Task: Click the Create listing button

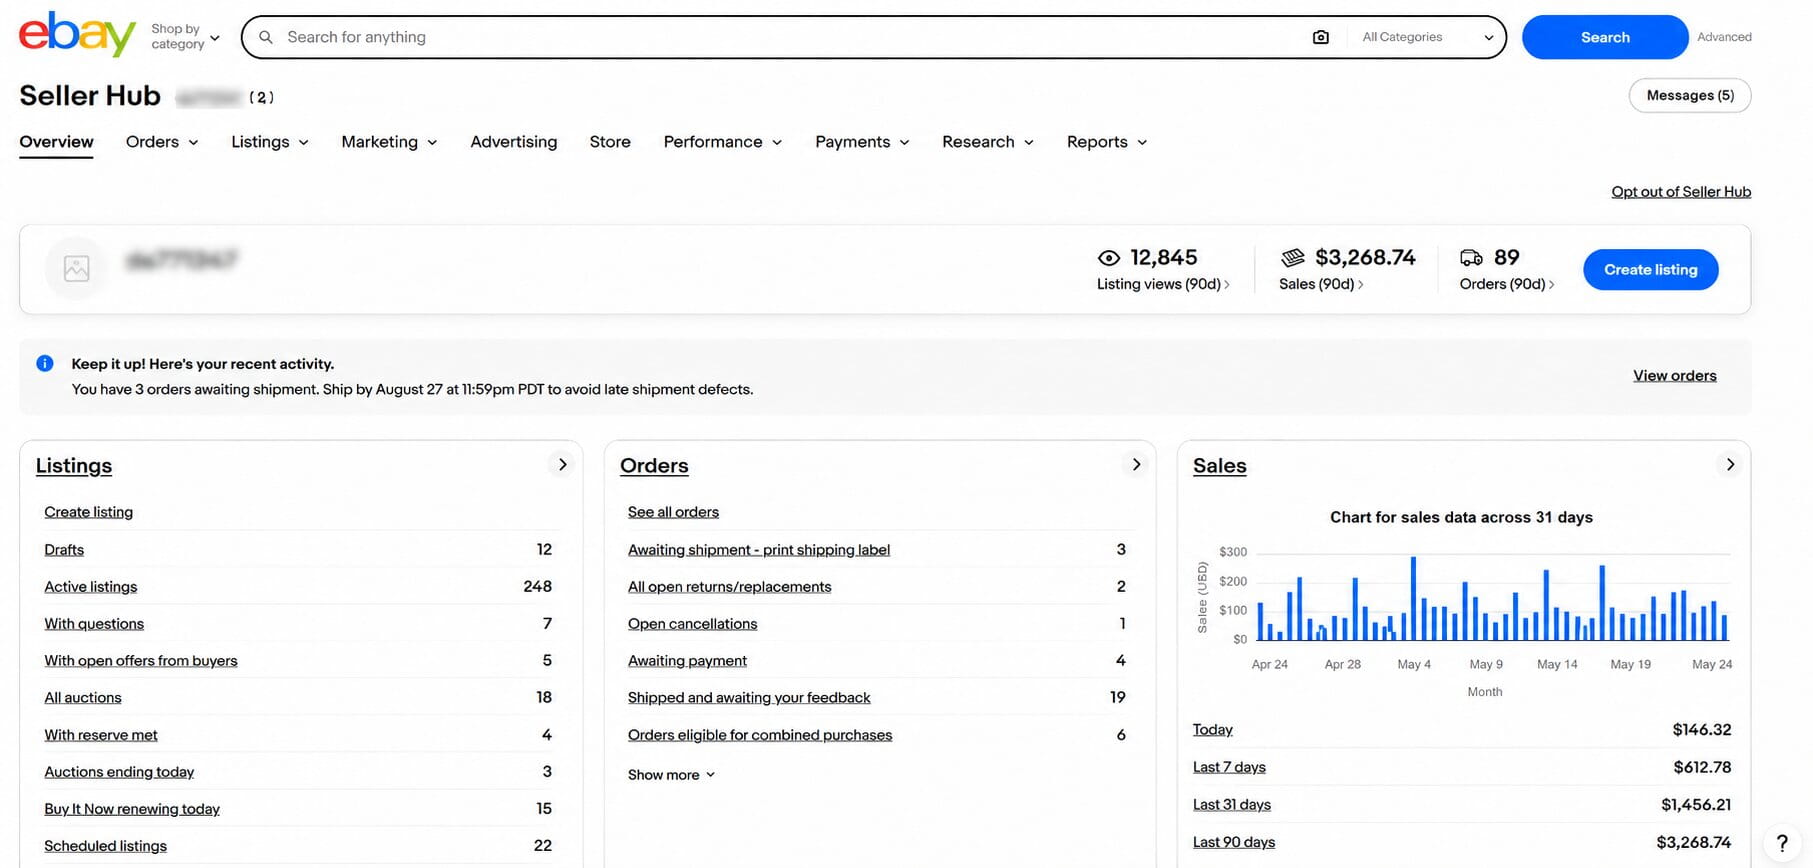Action: (1651, 270)
